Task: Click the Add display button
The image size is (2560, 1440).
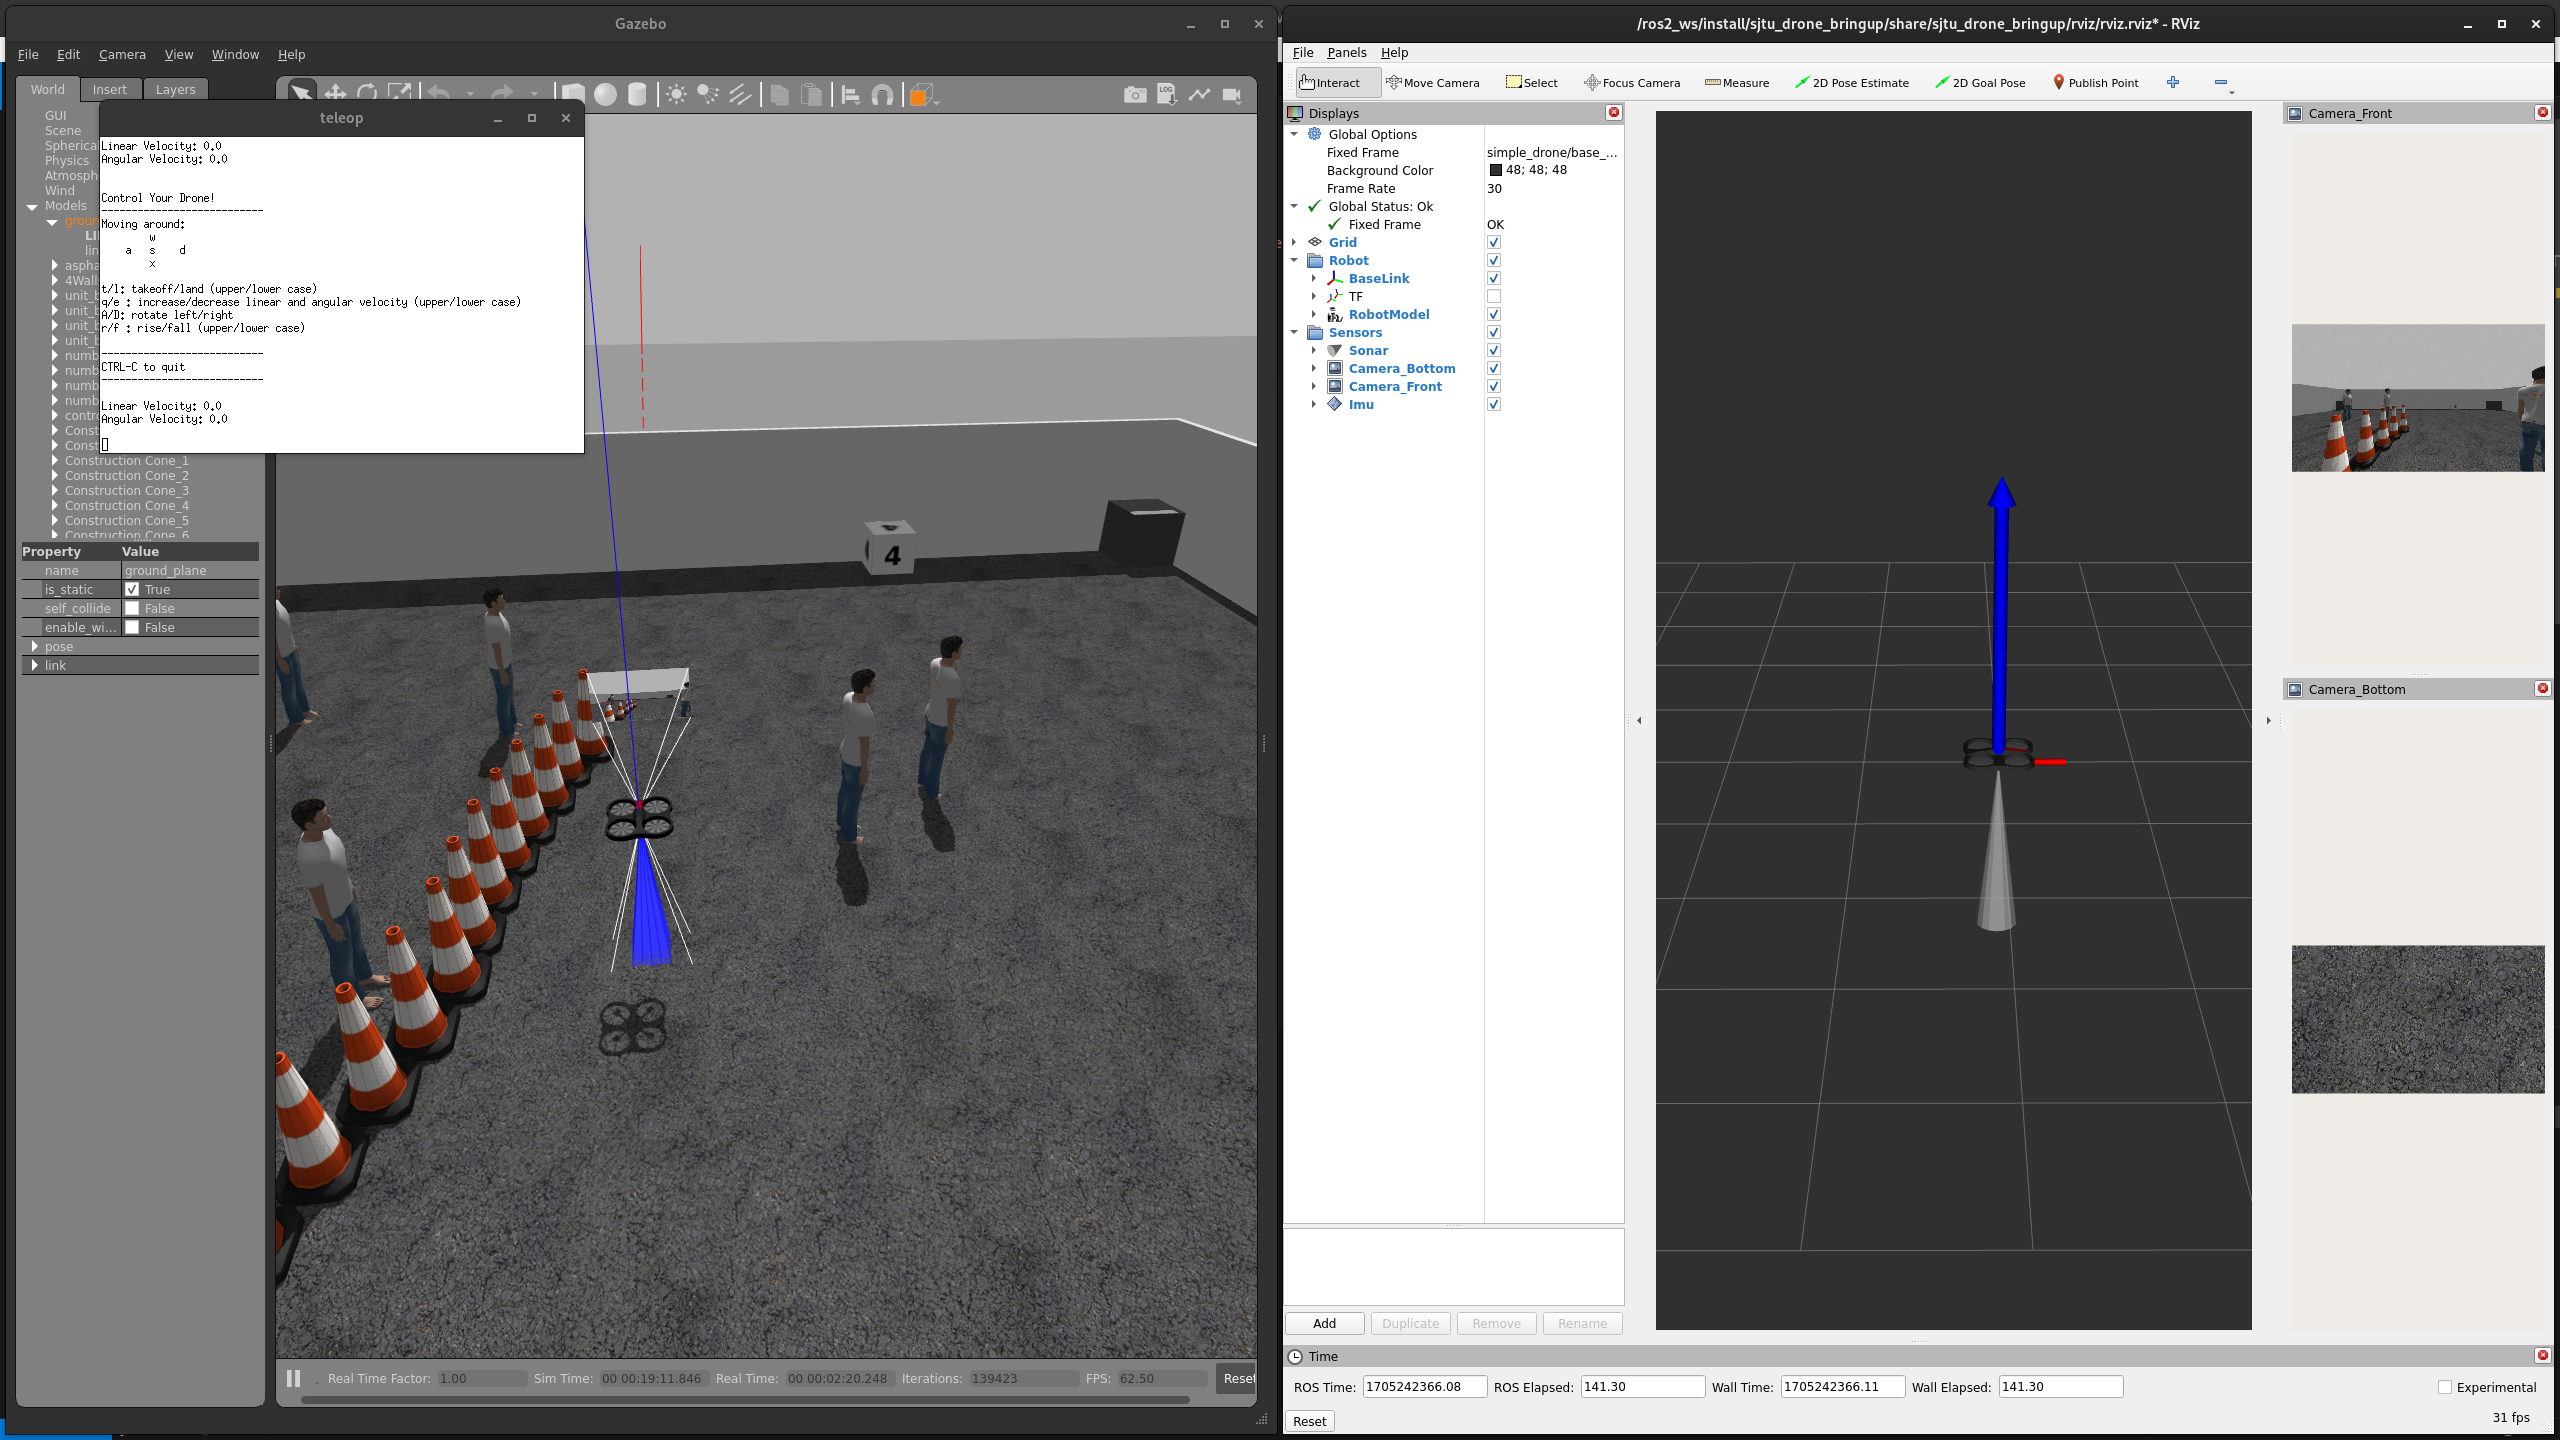Action: point(1324,1323)
